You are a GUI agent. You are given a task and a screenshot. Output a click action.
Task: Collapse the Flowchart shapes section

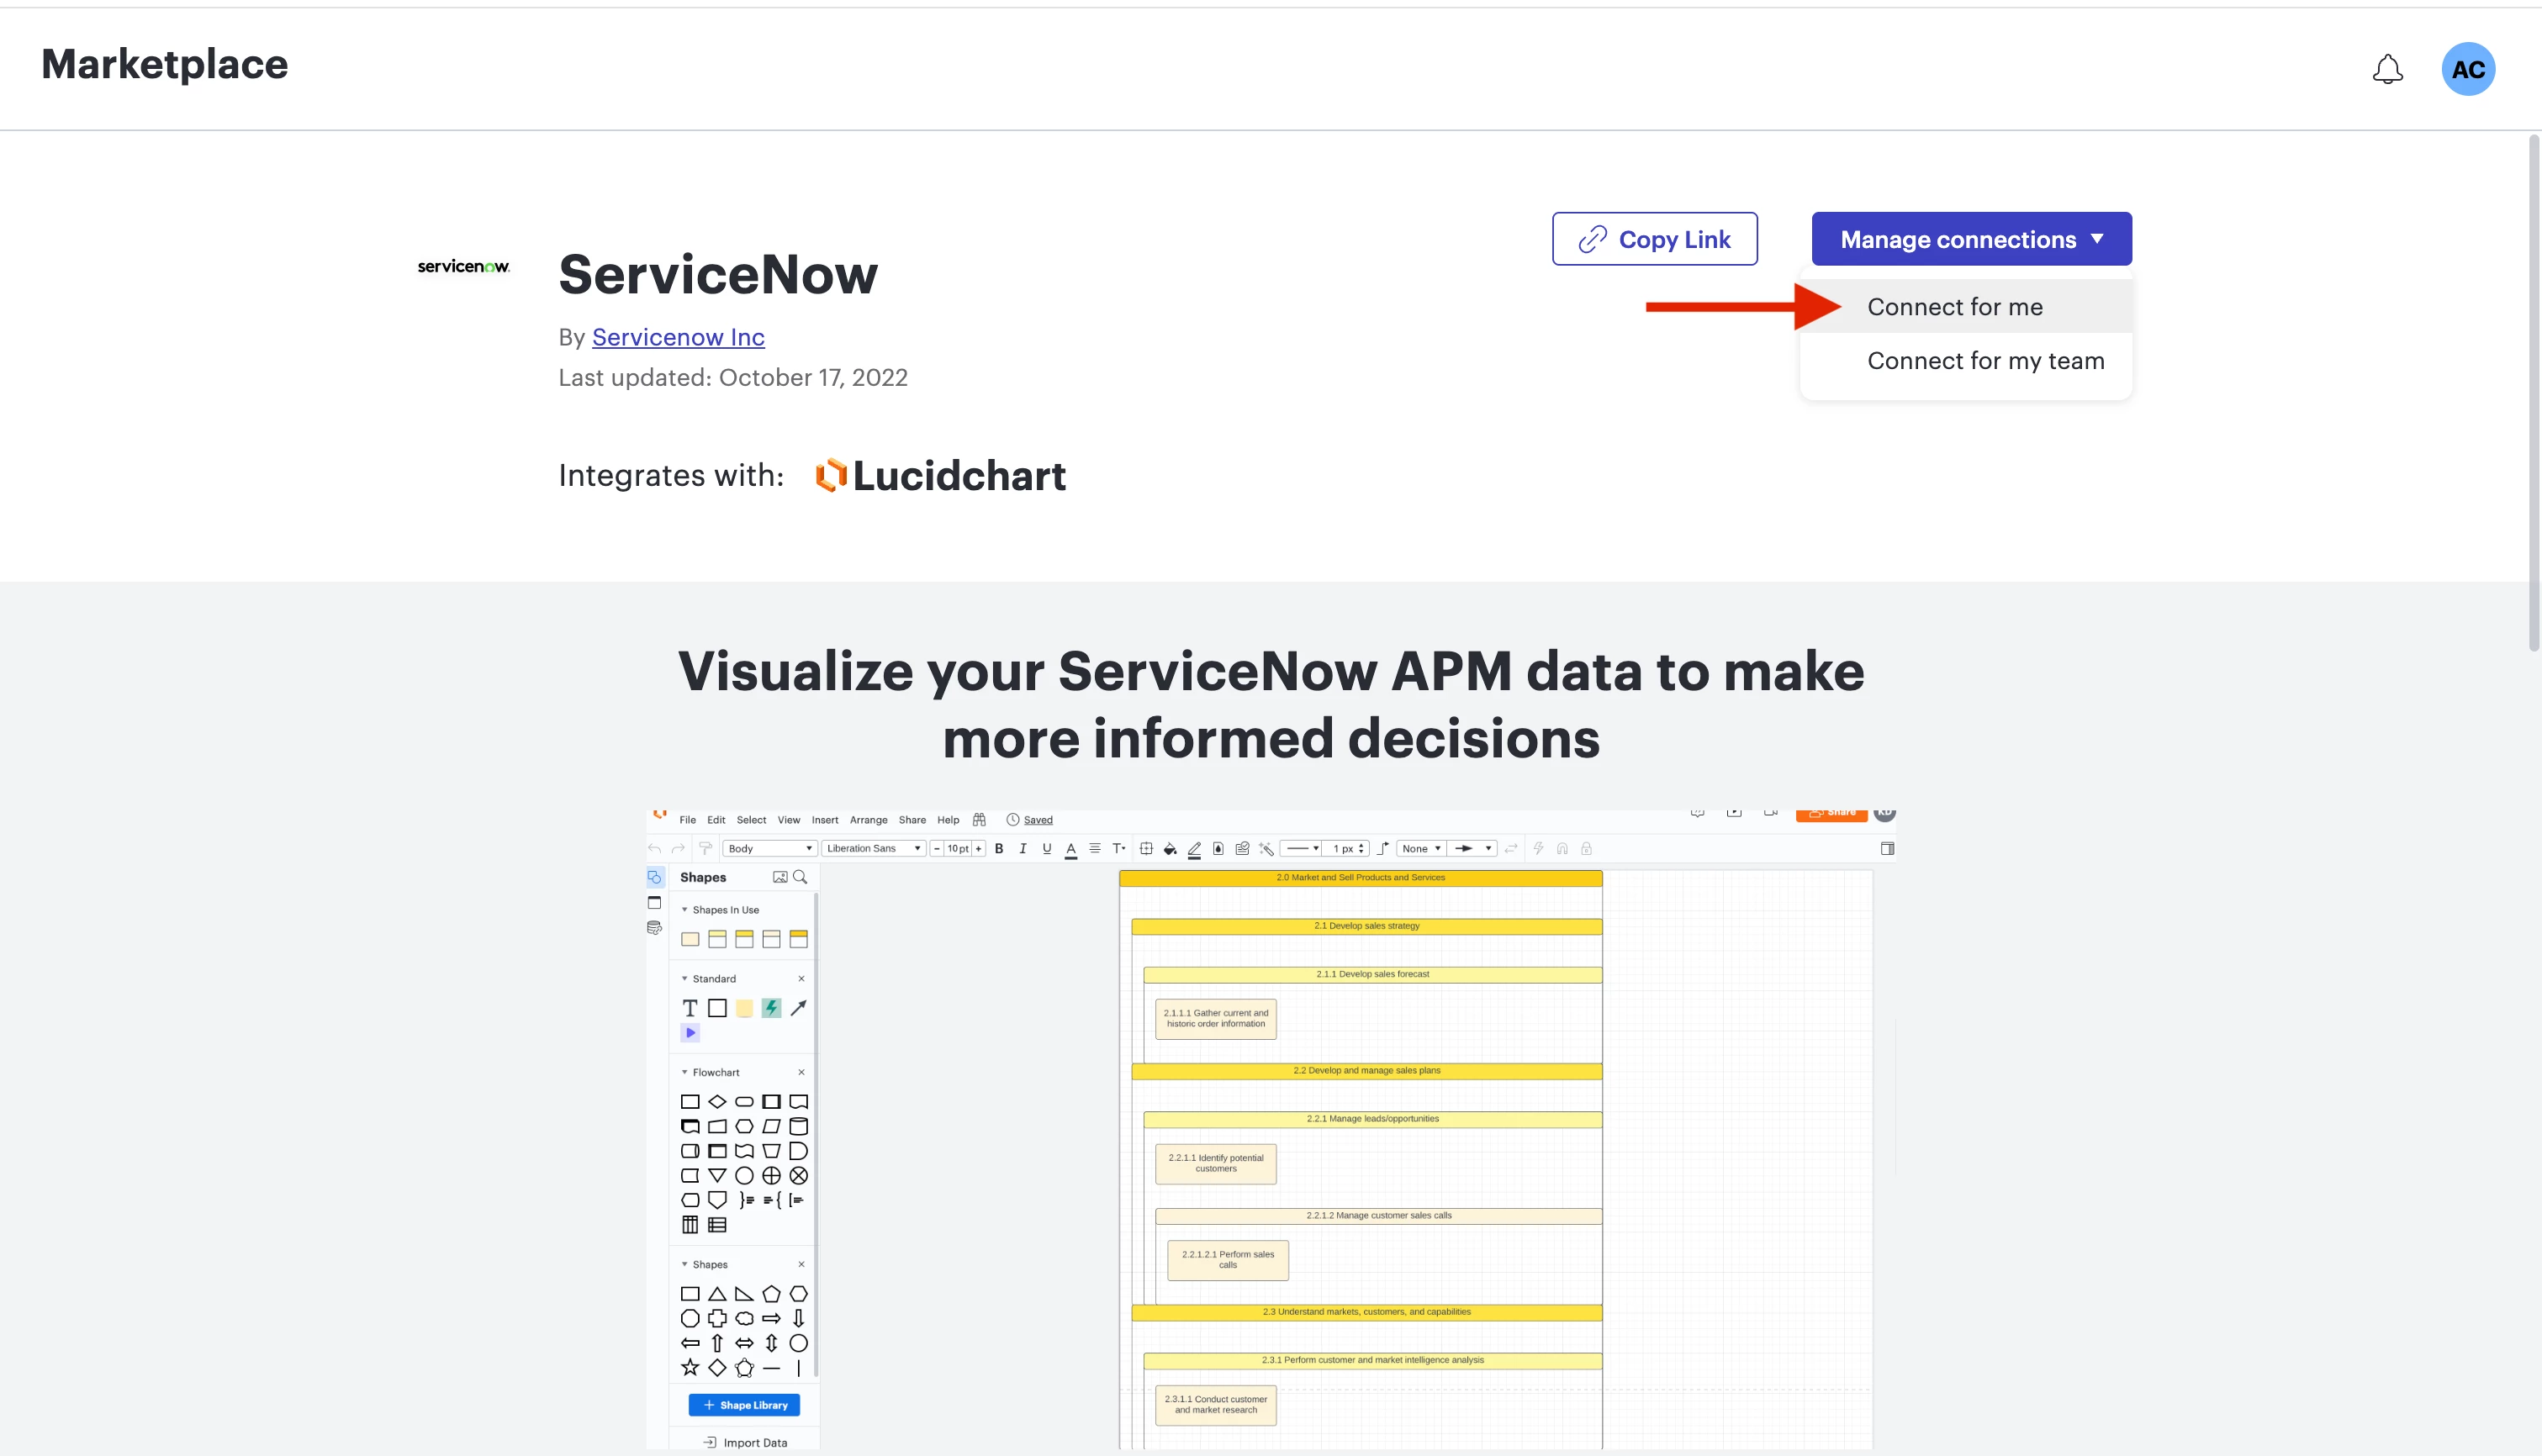coord(685,1072)
